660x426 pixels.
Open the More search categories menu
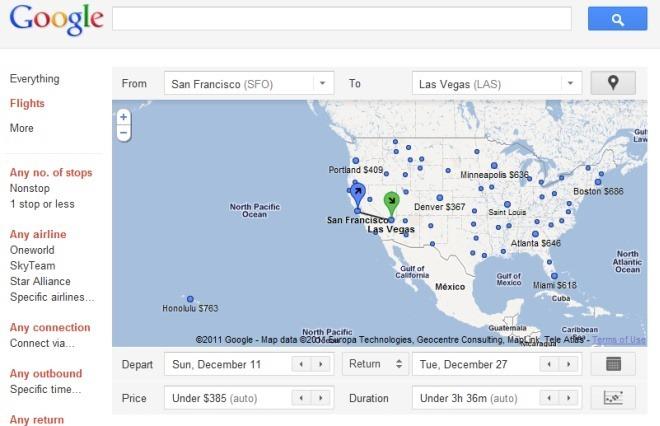21,128
